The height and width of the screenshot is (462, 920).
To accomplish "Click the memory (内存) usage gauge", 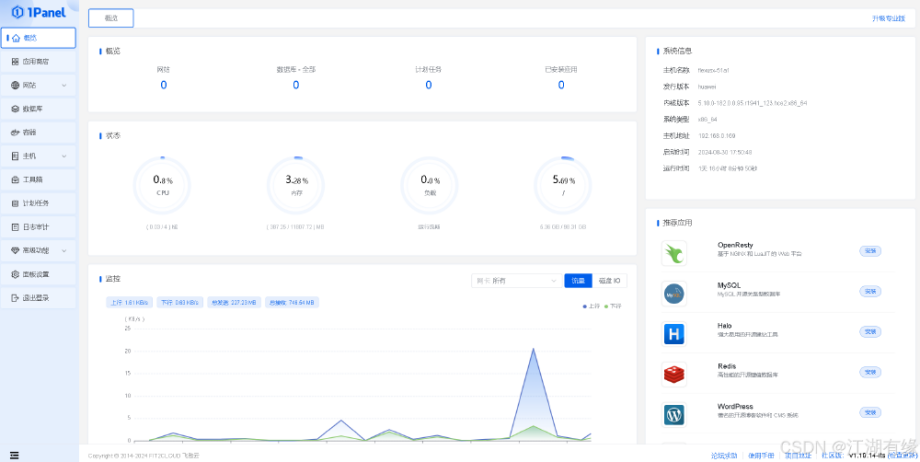I will (296, 185).
